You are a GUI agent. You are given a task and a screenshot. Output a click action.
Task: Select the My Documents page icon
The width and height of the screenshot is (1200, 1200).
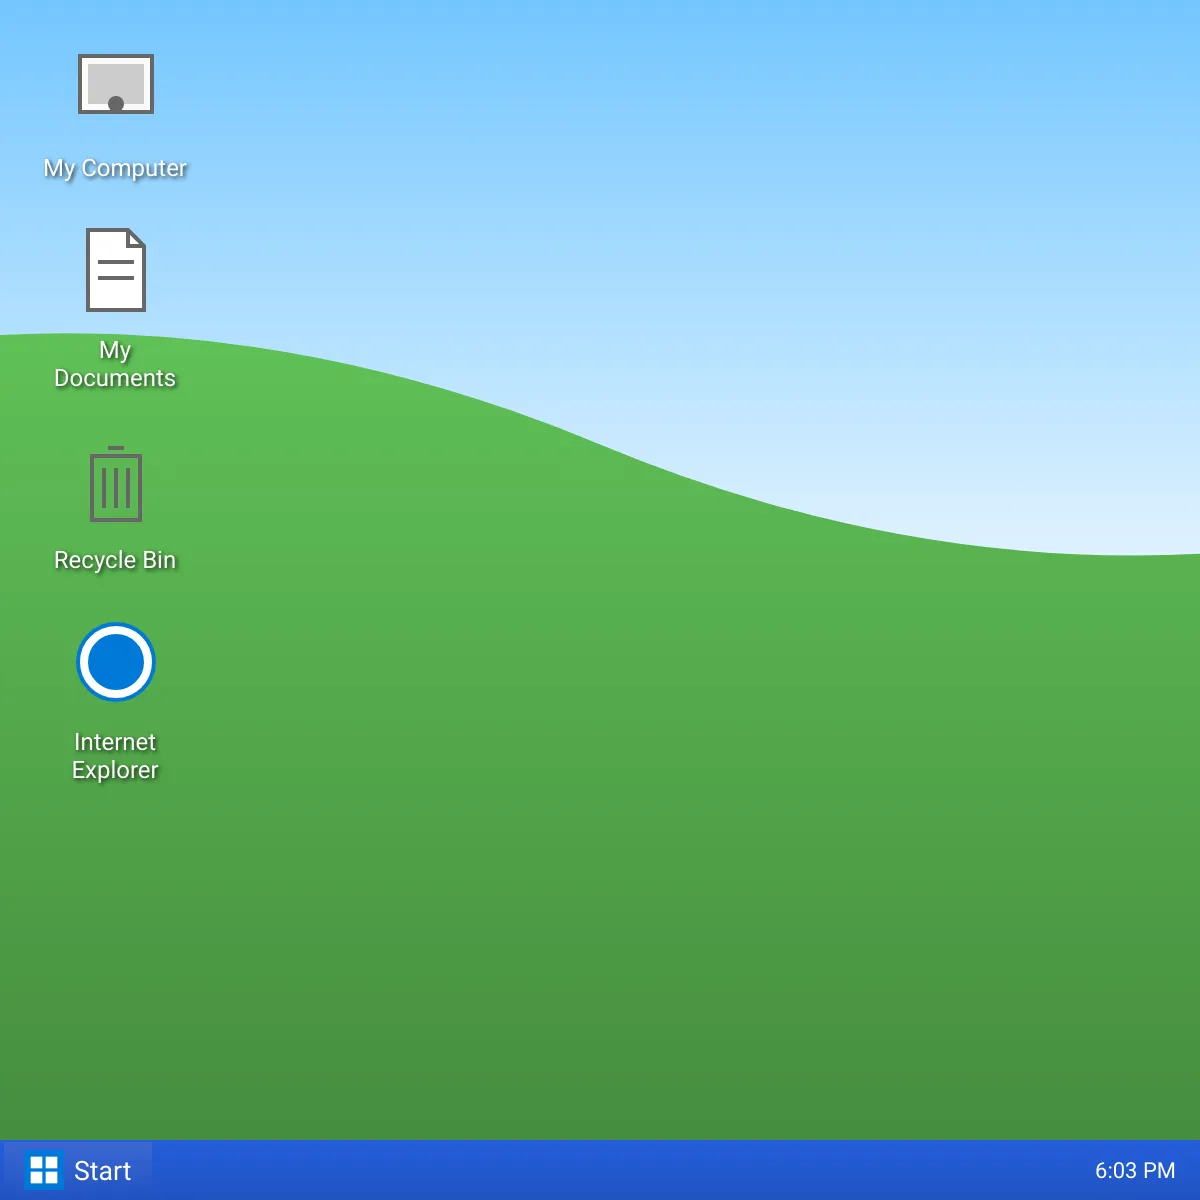click(x=116, y=270)
